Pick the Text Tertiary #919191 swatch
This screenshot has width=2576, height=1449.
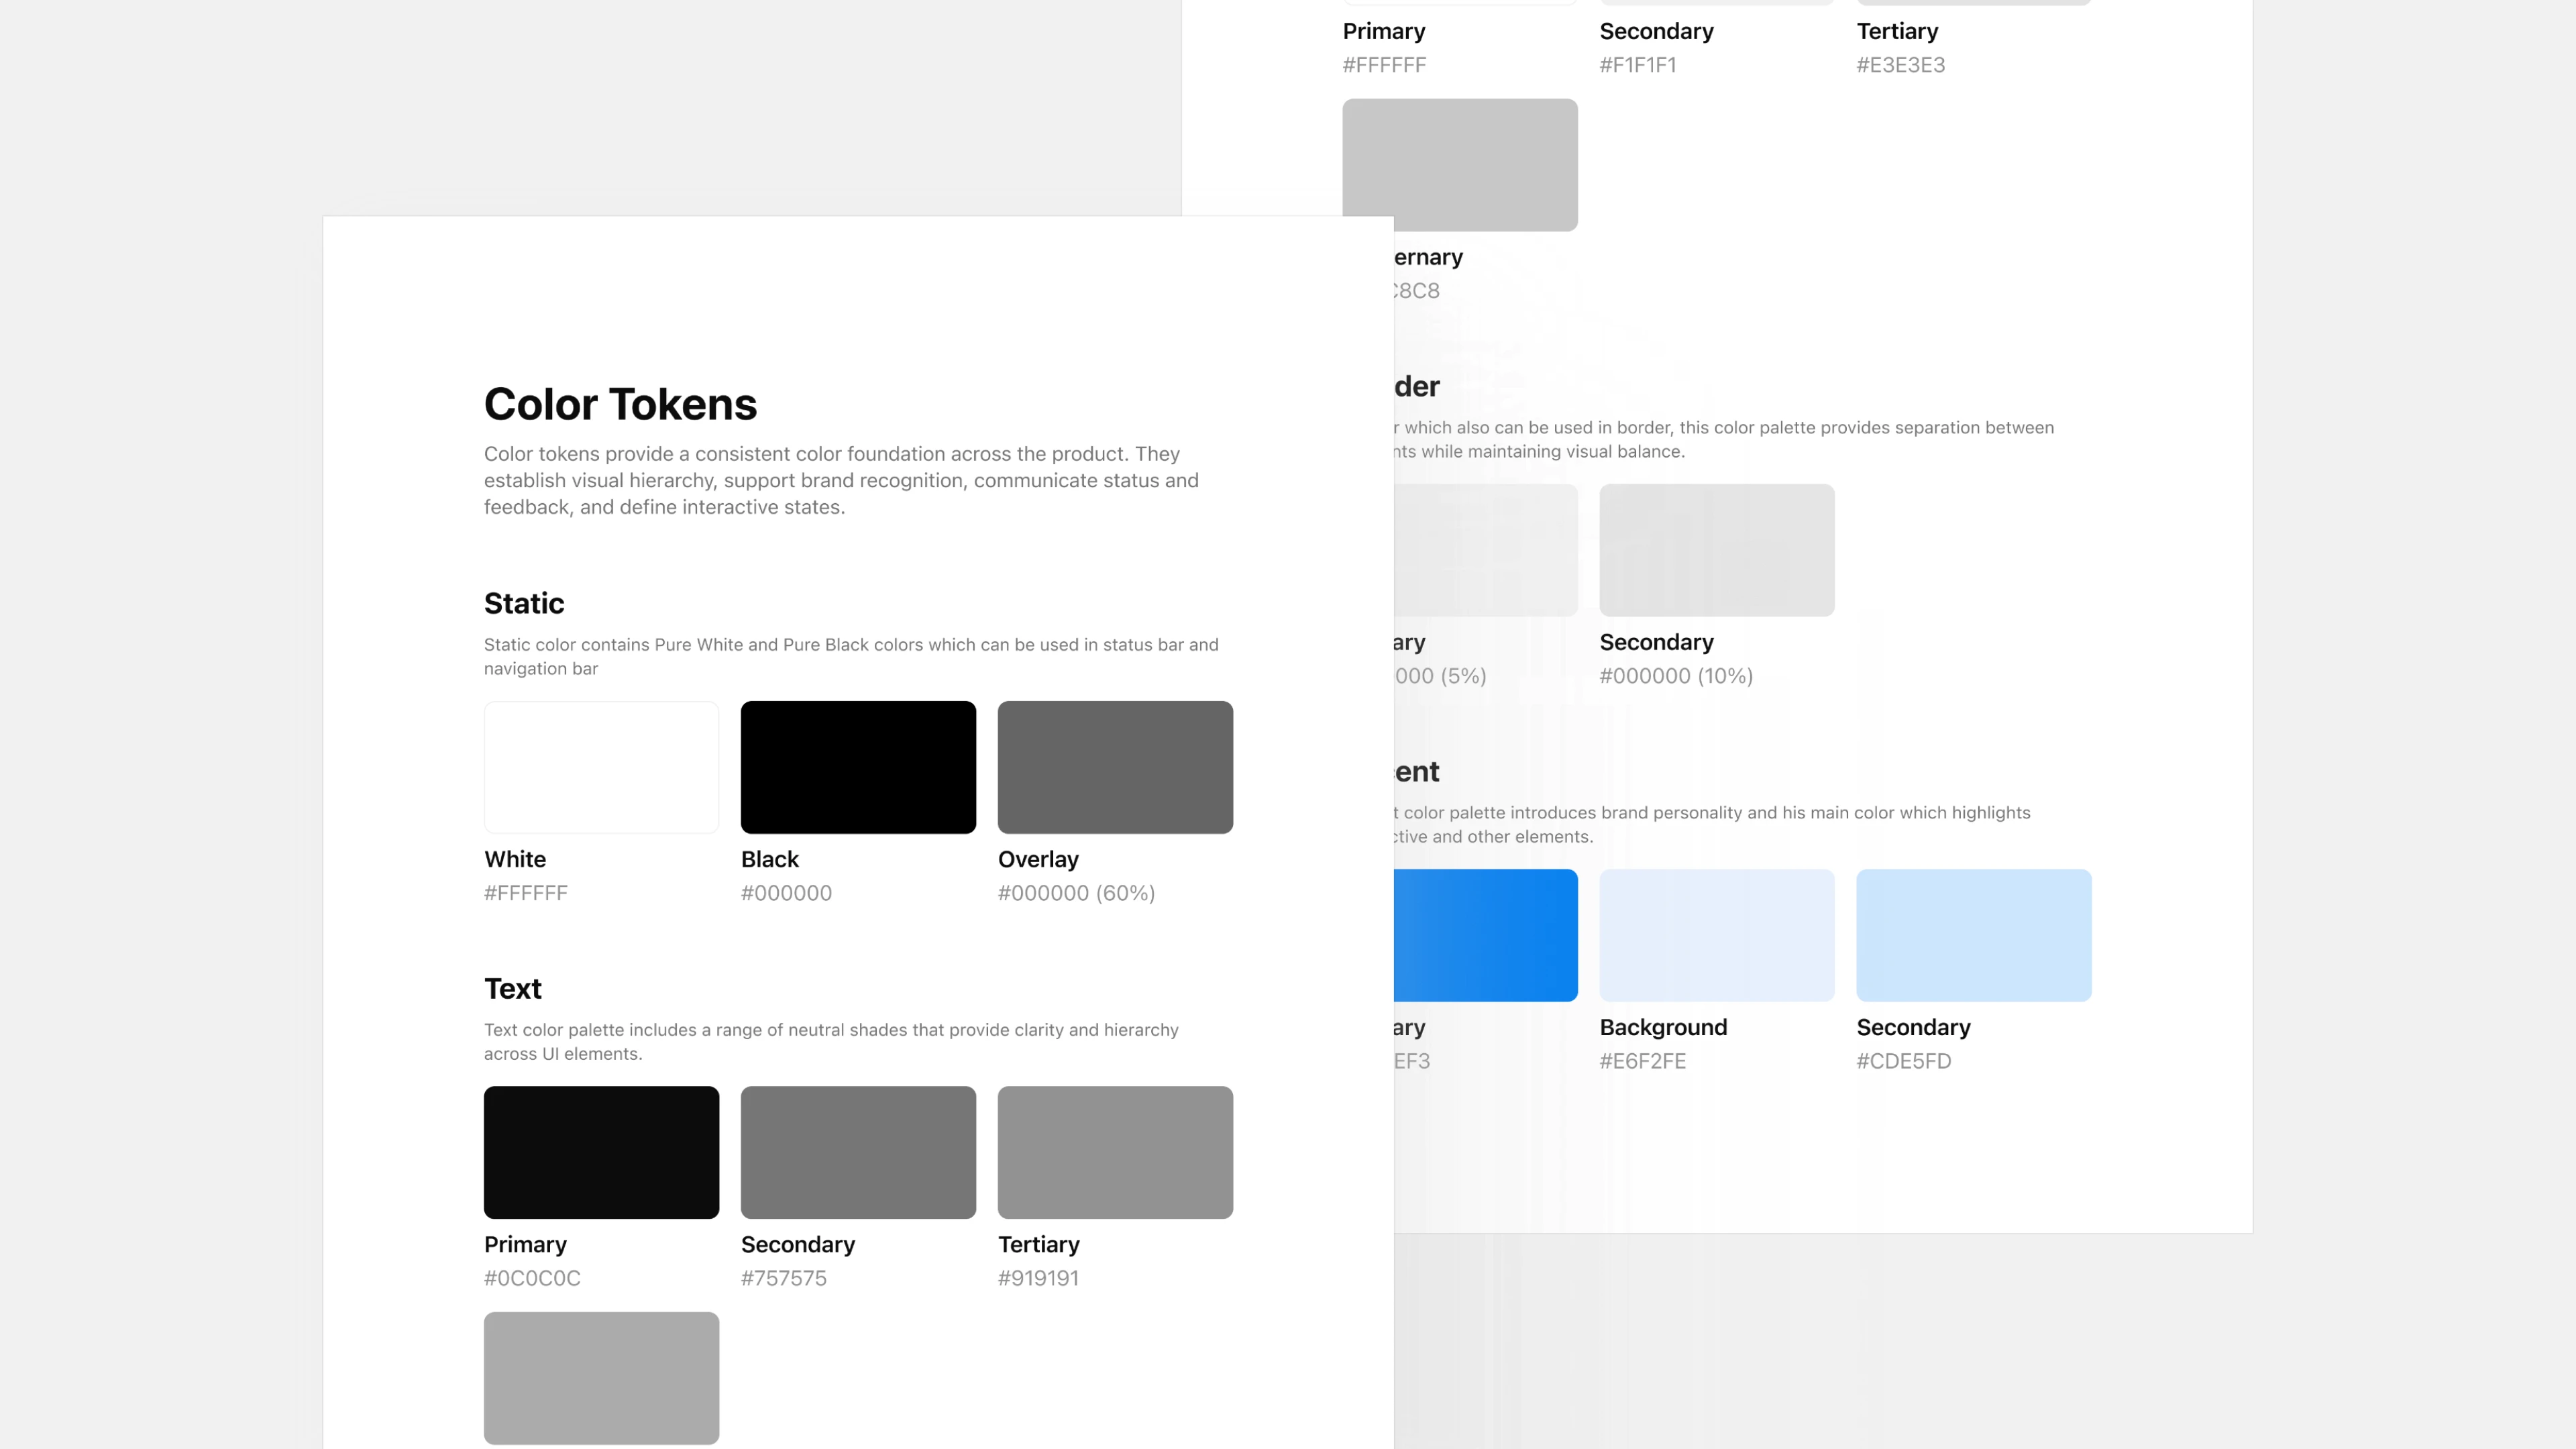click(1115, 1152)
